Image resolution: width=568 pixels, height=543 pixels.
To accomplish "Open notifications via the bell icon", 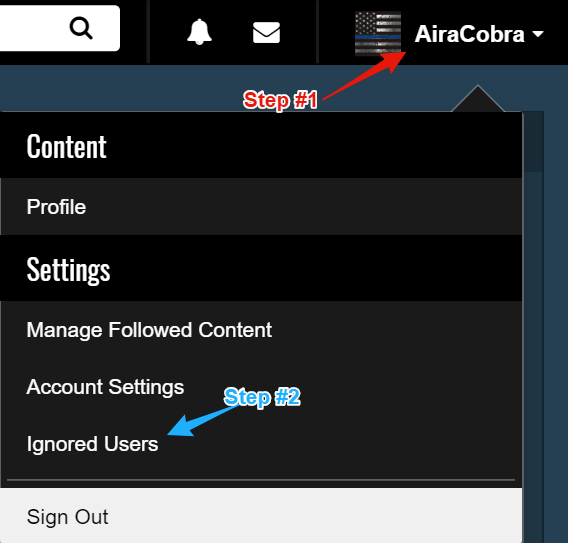I will 199,32.
